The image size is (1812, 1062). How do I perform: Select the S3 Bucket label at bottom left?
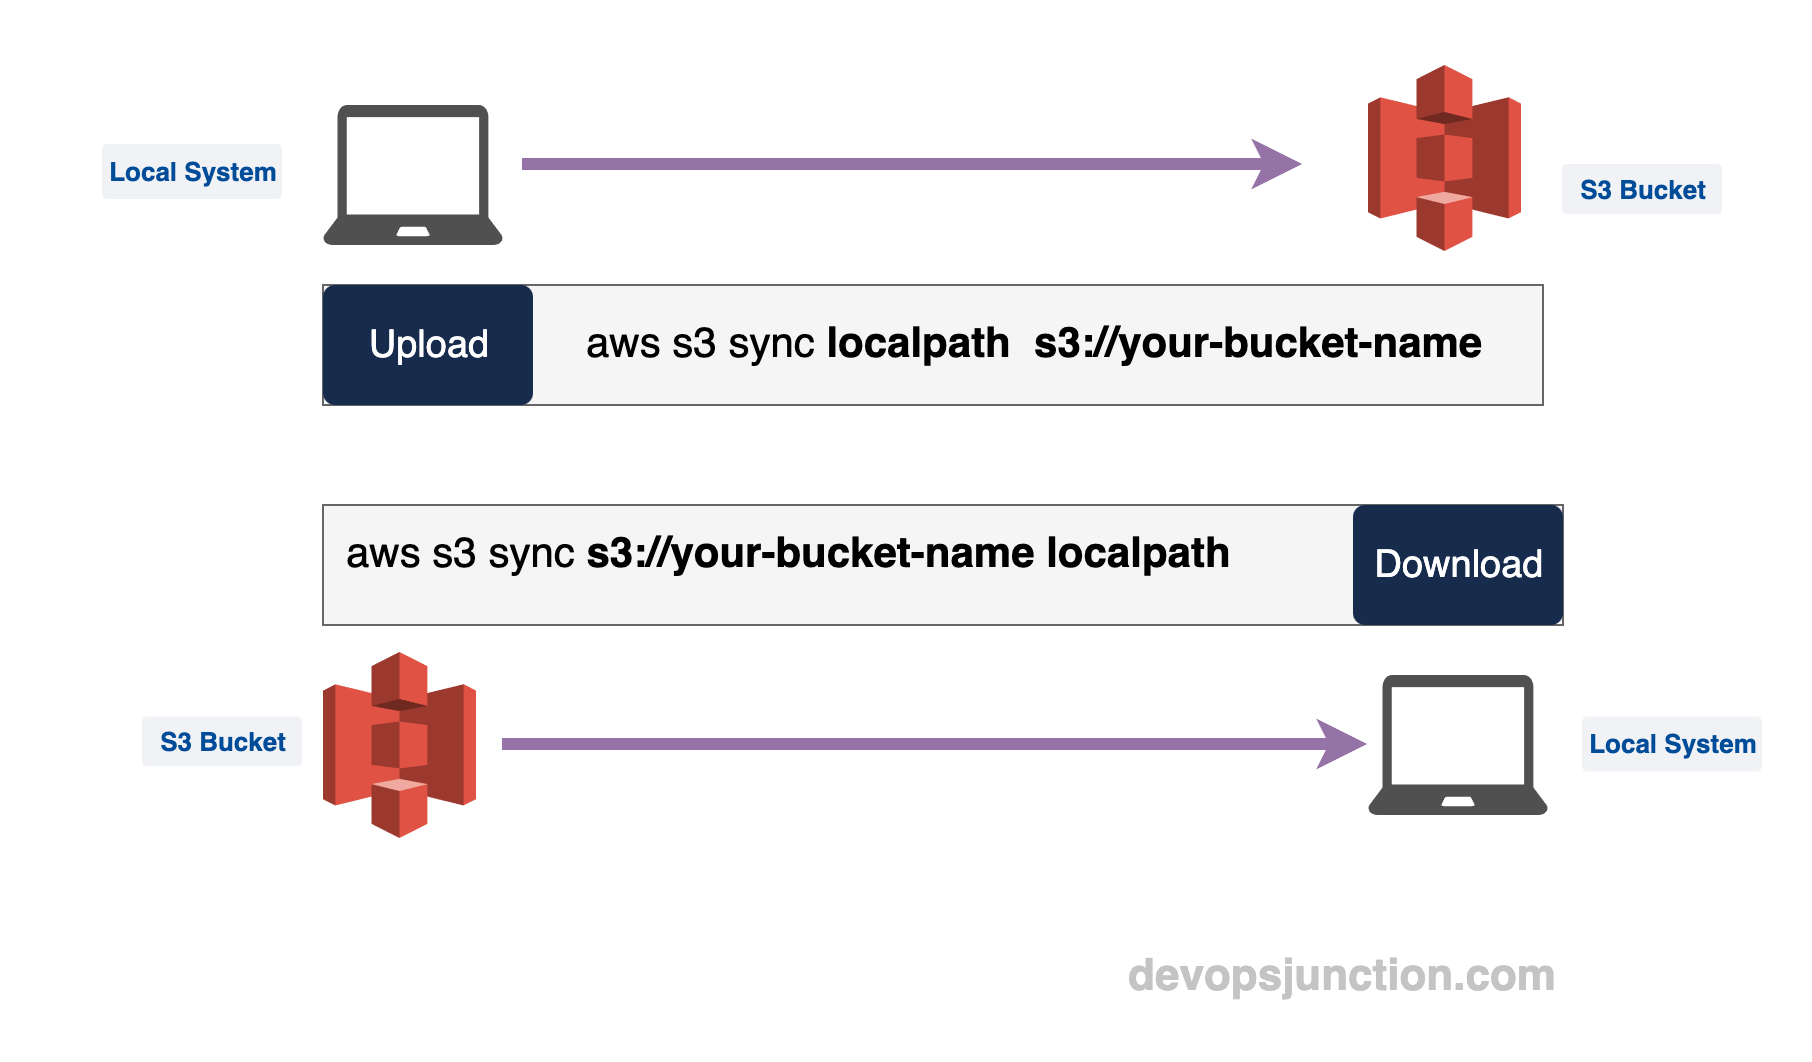222,742
